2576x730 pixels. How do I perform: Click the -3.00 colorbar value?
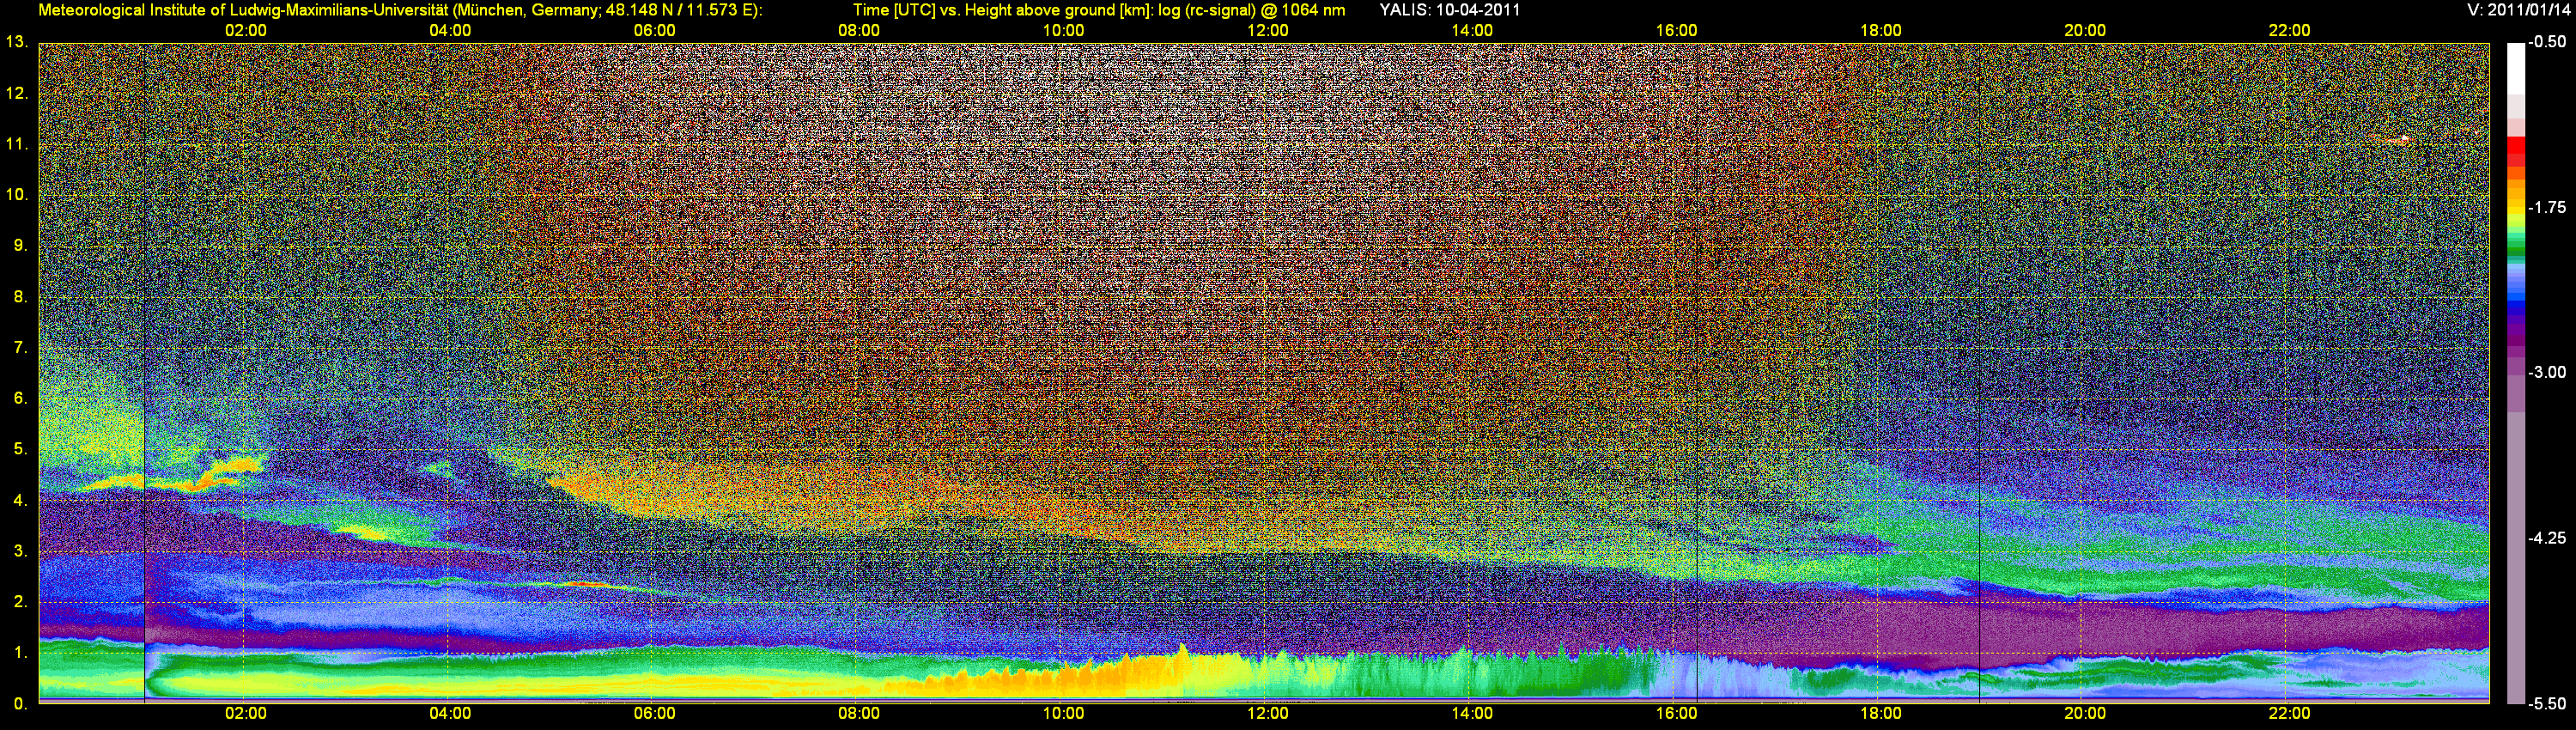[2547, 372]
